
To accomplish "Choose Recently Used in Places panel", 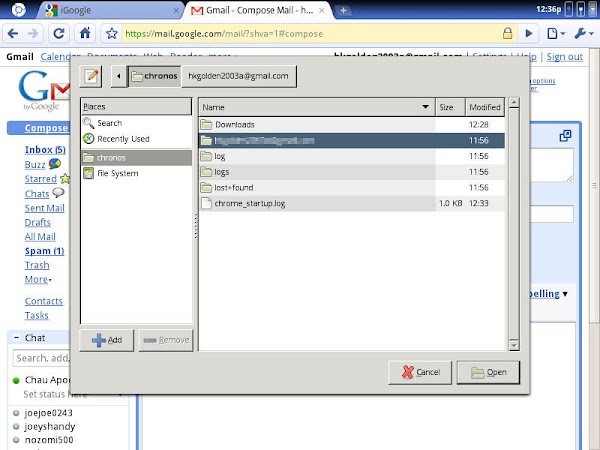I will point(136,139).
